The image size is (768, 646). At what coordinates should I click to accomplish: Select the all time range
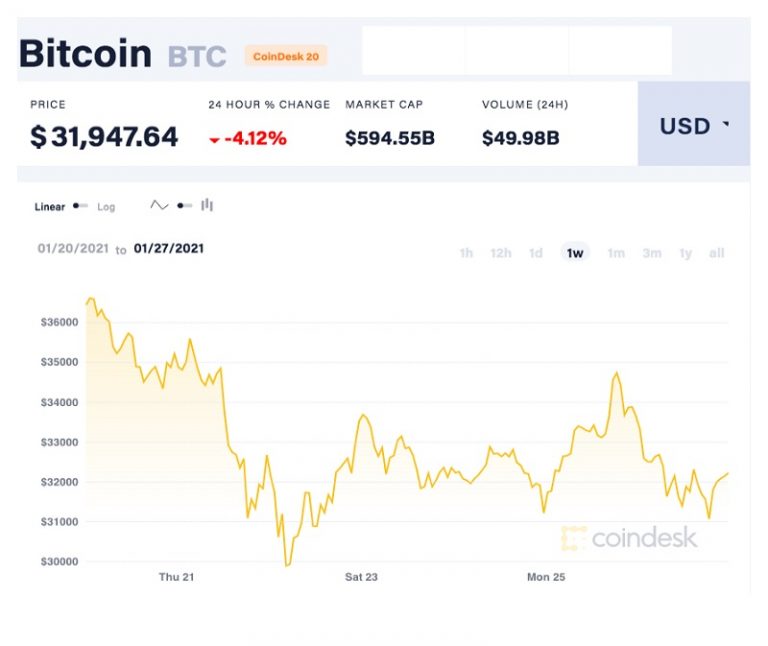click(x=717, y=253)
